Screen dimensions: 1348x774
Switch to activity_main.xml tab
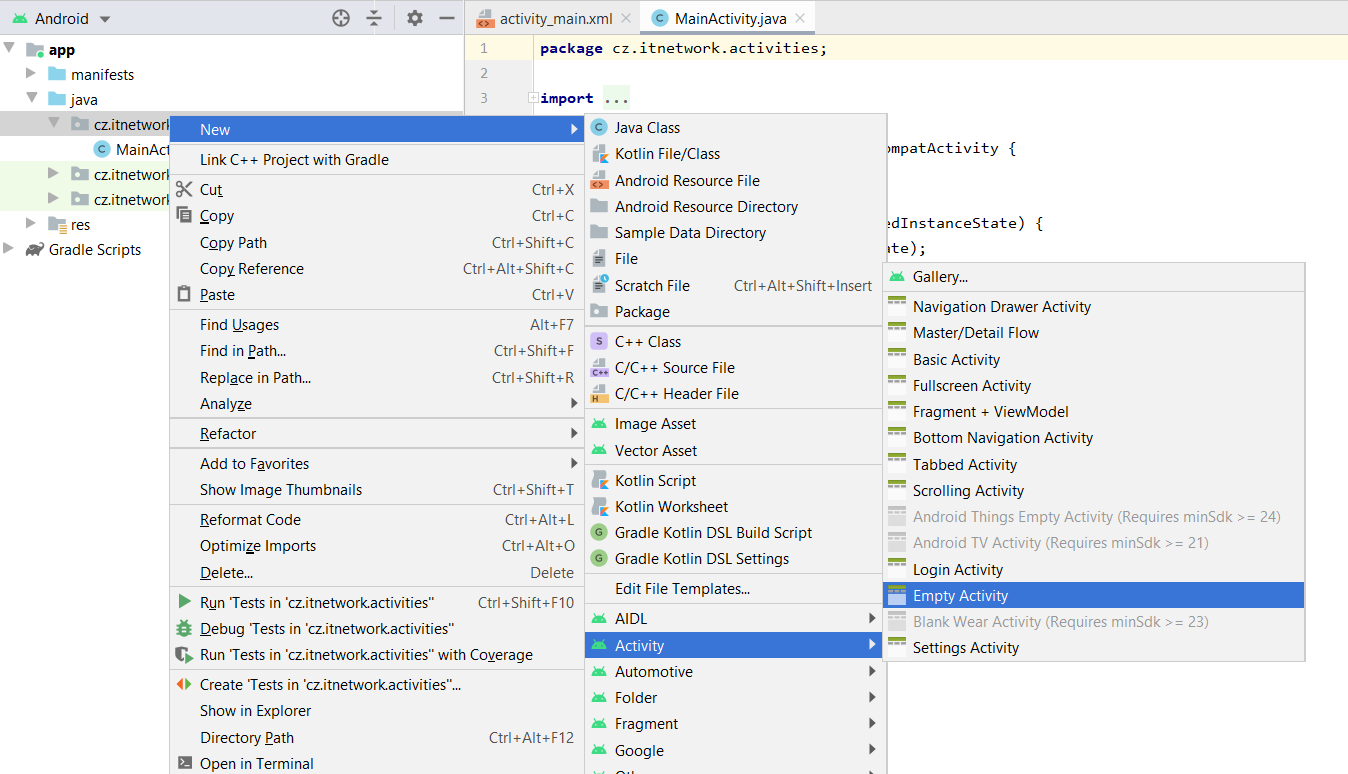[x=555, y=19]
